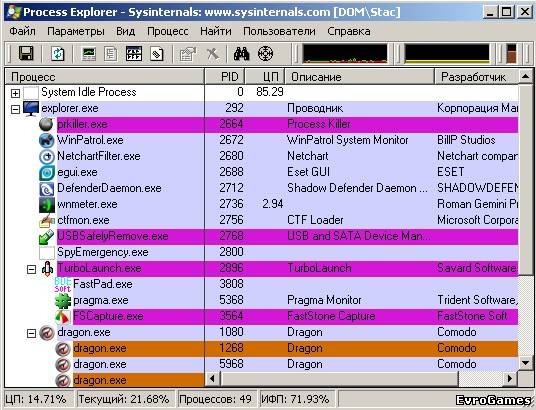
Task: Click PID cell 5968
Action: pos(231,364)
